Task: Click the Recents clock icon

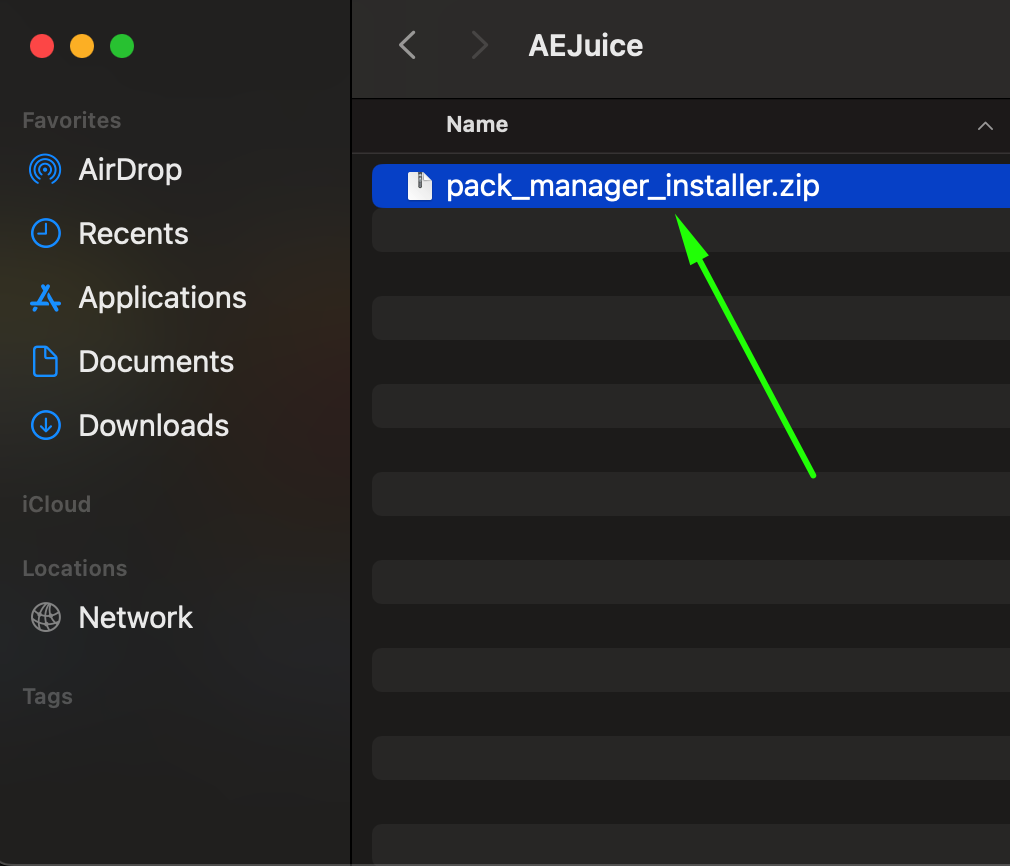Action: (45, 234)
